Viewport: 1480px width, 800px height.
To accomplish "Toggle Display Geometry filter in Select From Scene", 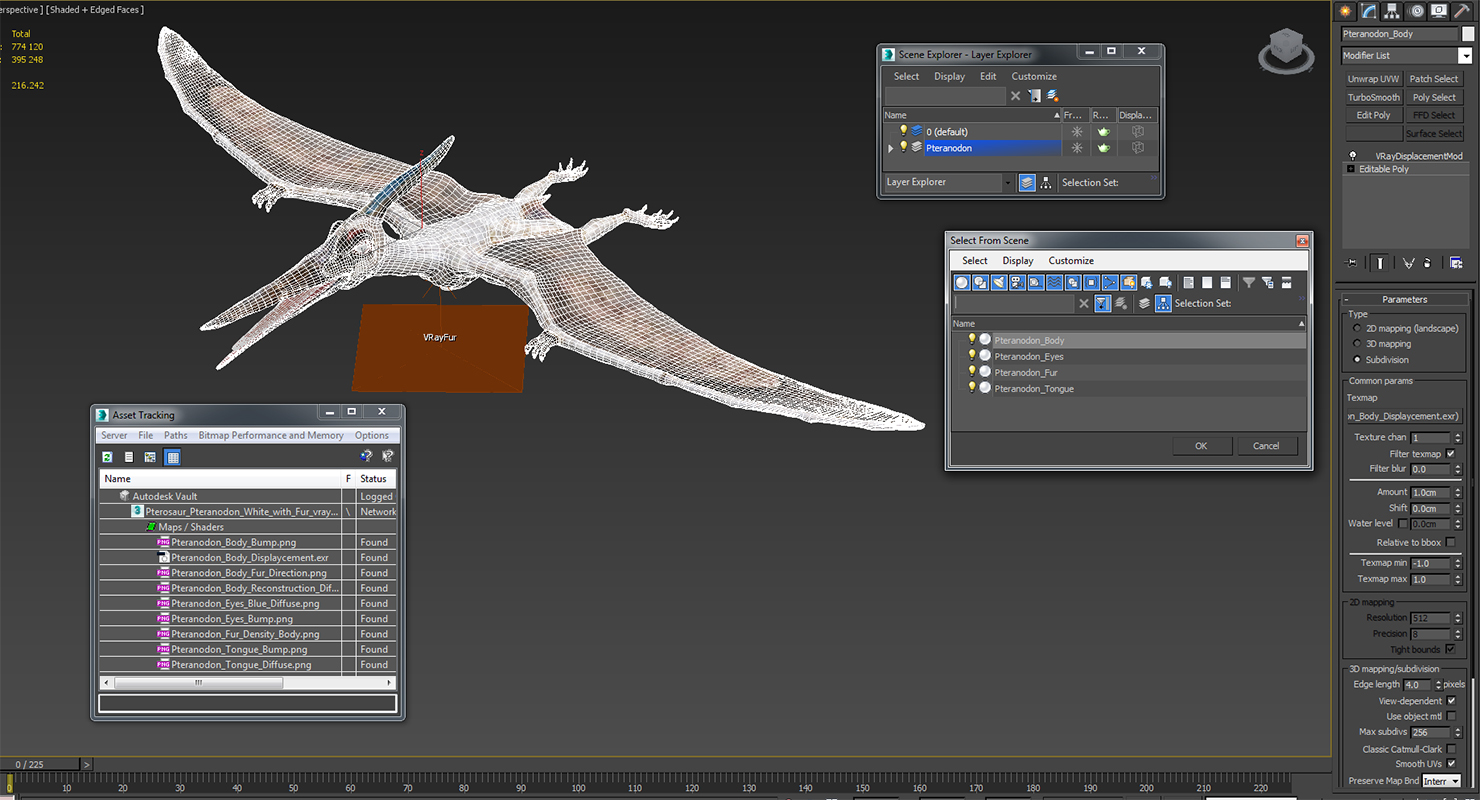I will 962,283.
